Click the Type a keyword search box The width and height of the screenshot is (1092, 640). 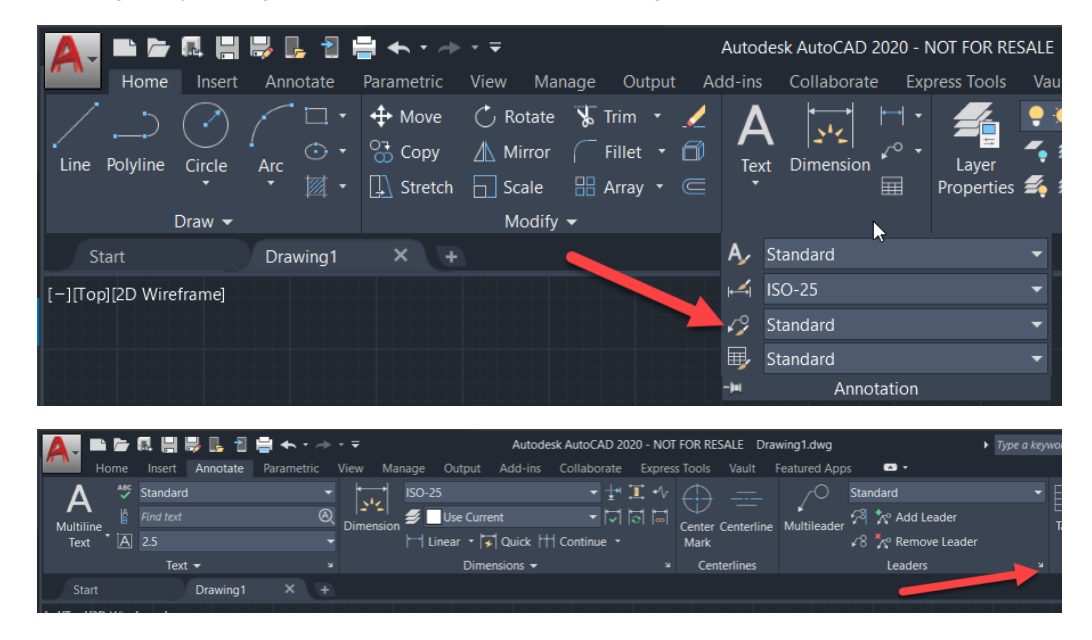(1027, 444)
